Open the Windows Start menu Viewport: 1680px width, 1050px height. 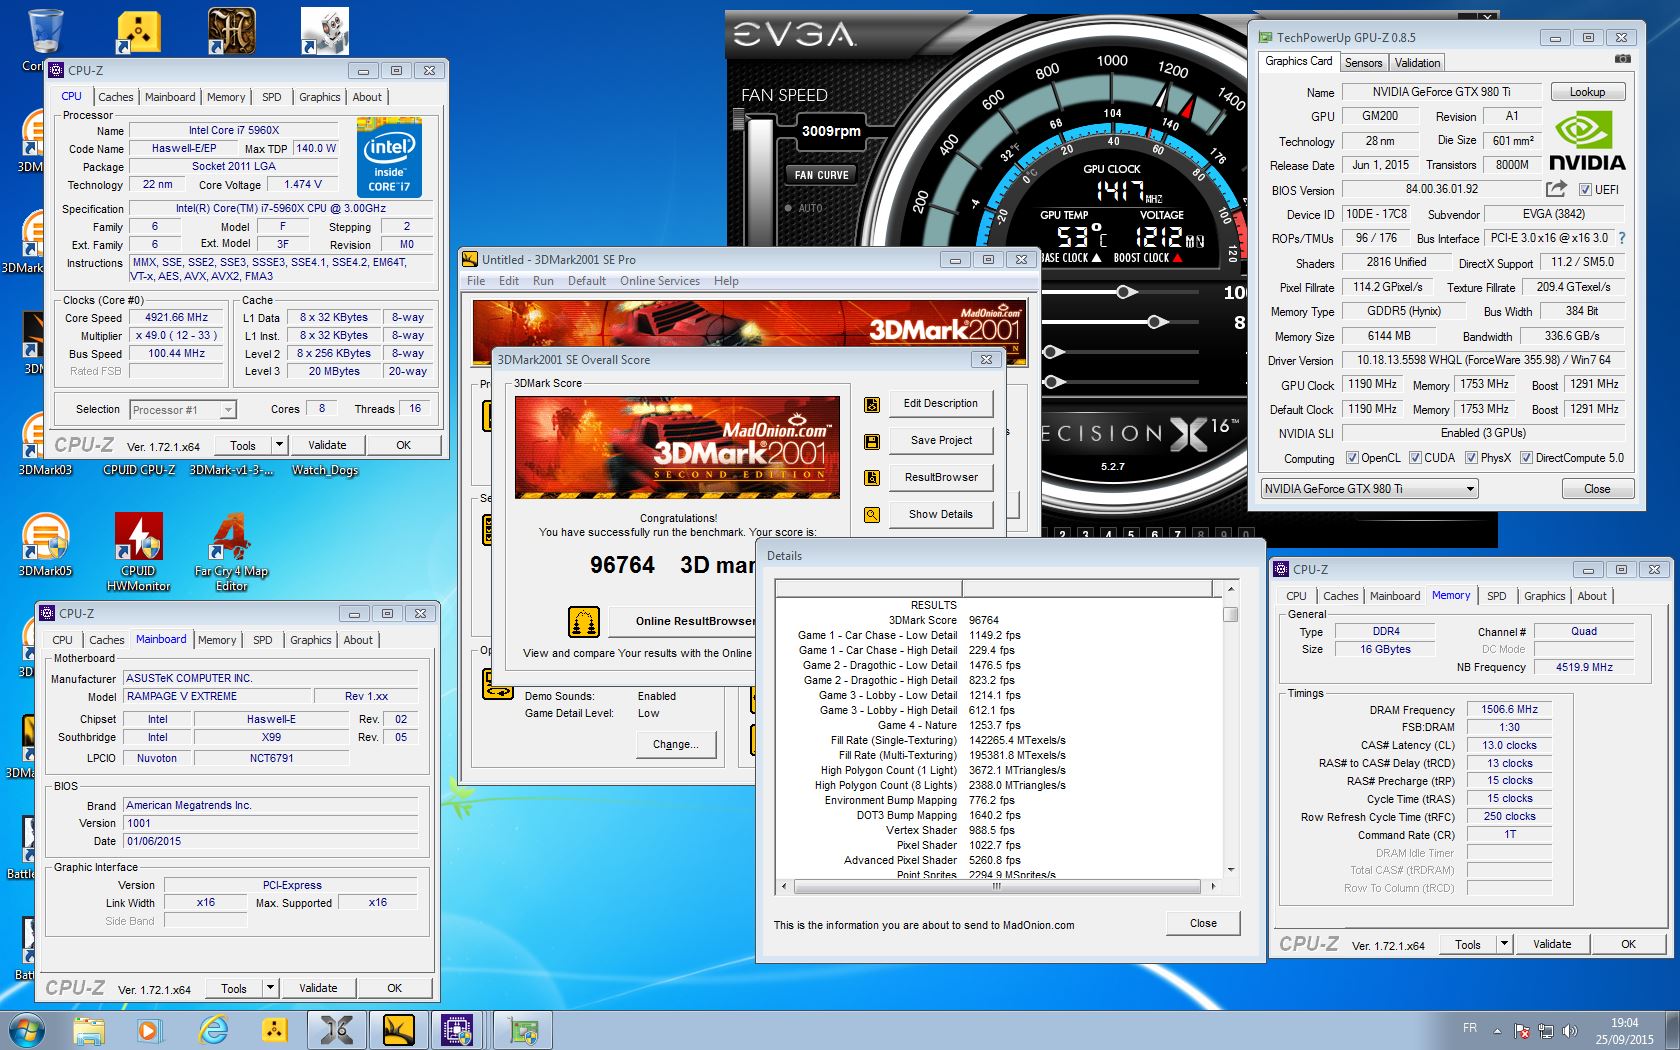(27, 1030)
